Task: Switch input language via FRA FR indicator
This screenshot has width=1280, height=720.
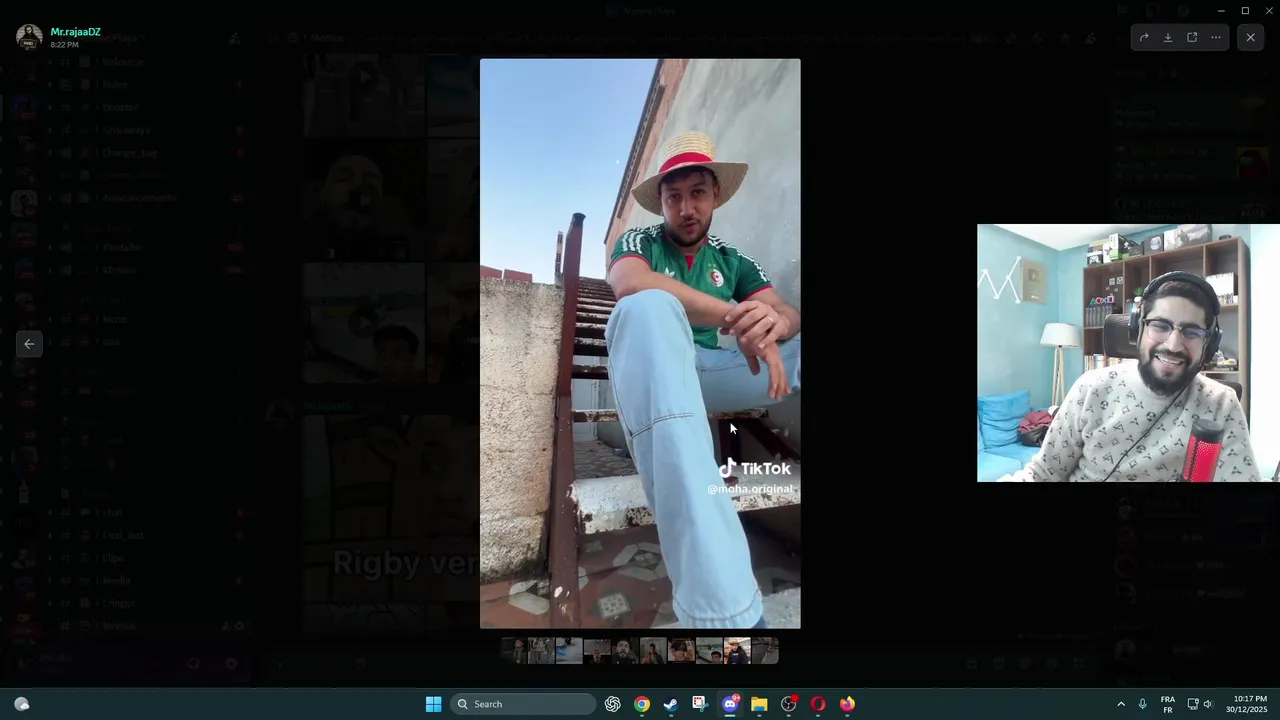Action: click(1168, 704)
